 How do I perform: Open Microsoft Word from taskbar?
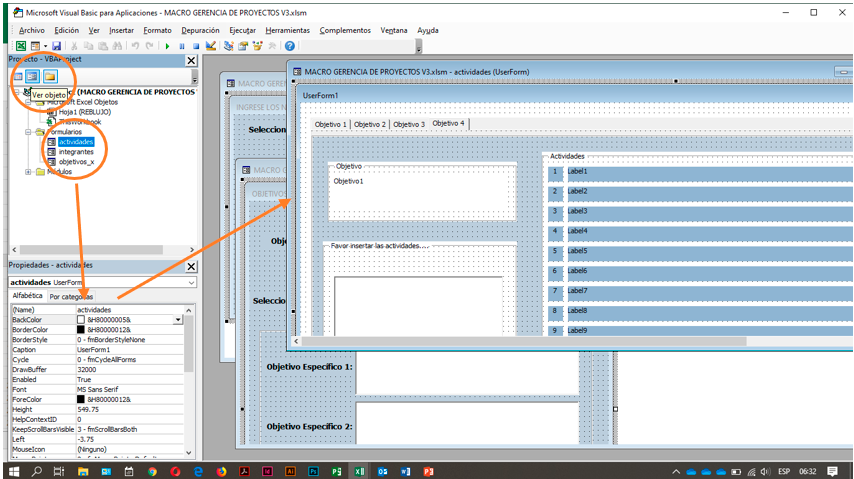pos(406,471)
